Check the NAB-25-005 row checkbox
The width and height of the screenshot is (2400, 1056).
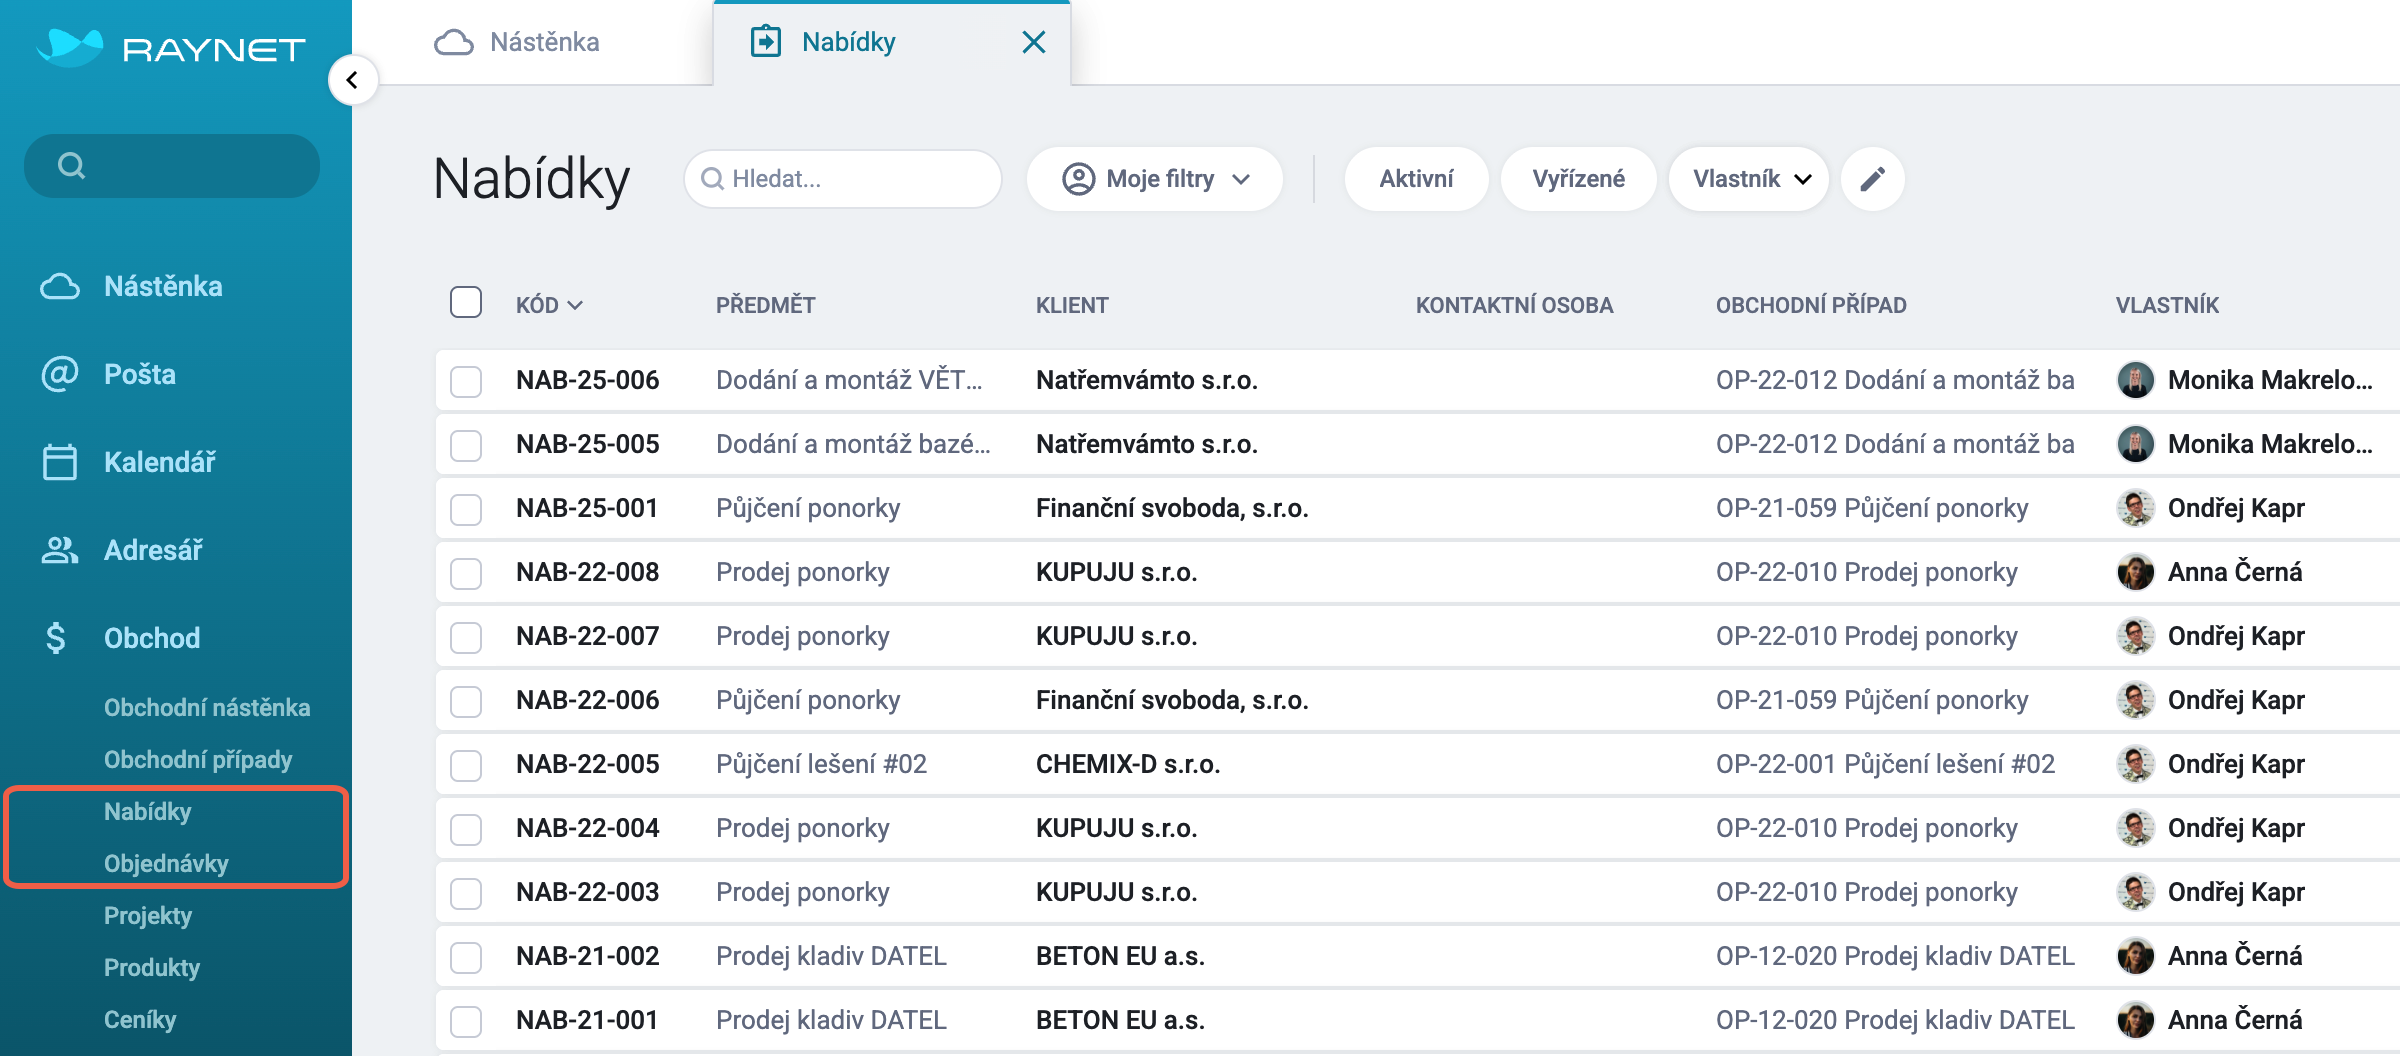466,445
